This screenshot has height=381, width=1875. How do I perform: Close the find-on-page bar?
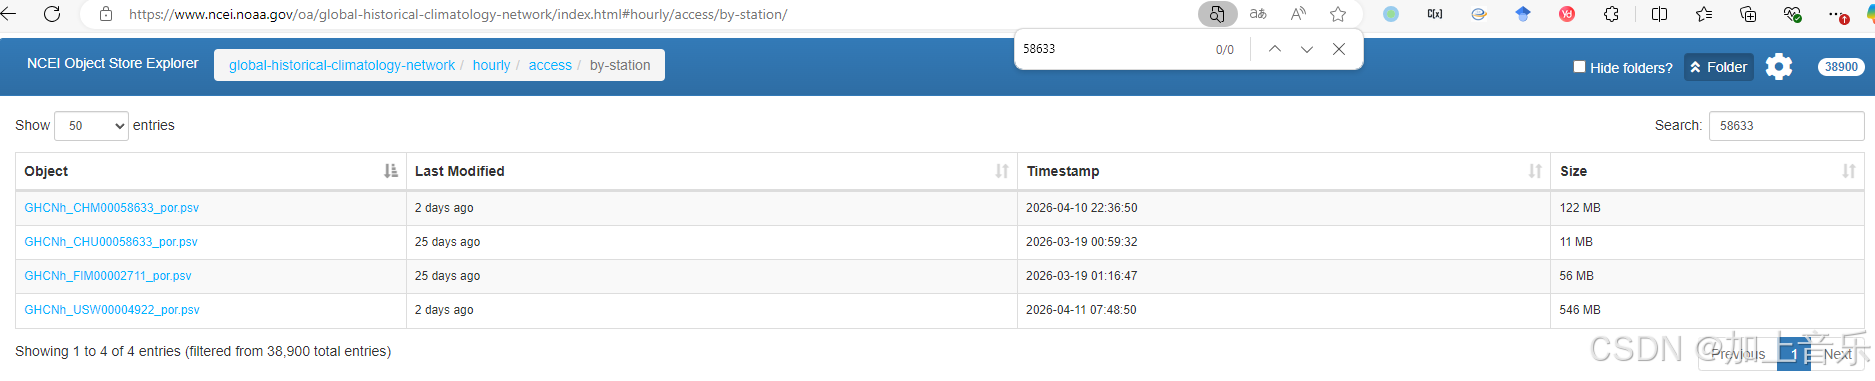[1339, 49]
